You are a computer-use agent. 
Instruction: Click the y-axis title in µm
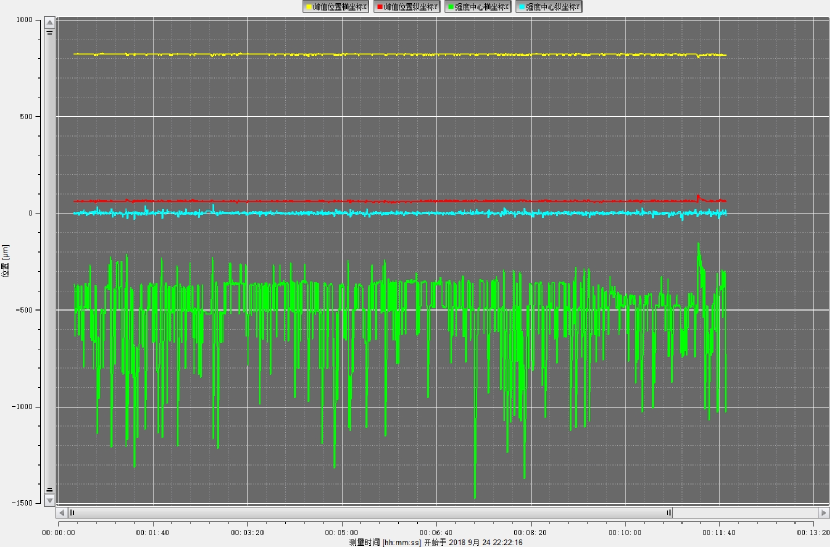5,261
